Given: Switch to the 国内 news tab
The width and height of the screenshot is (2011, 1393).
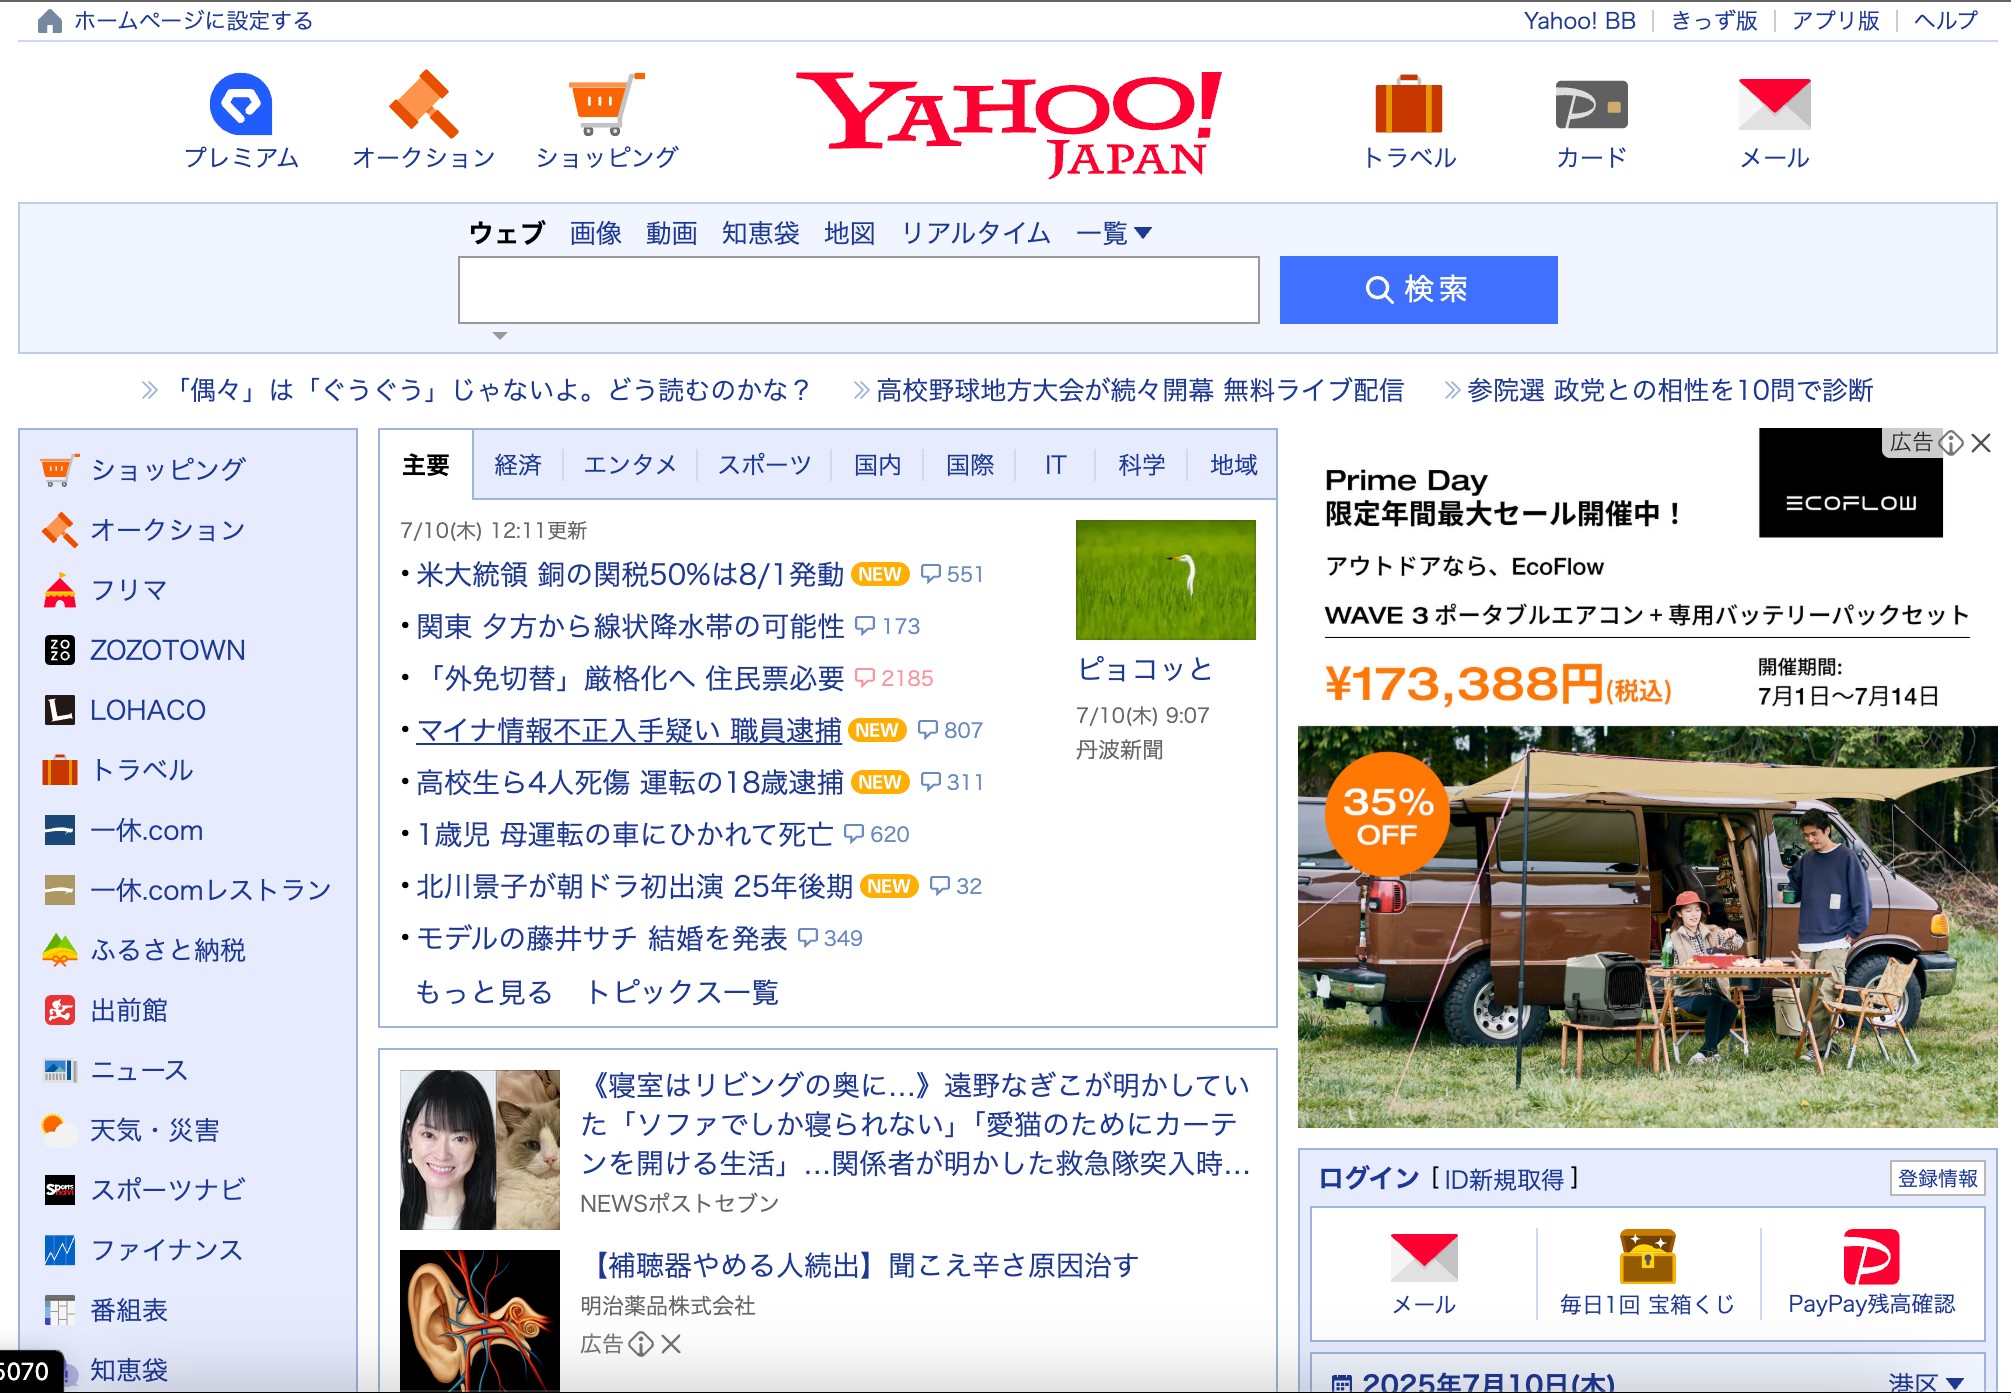Looking at the screenshot, I should pyautogui.click(x=878, y=465).
